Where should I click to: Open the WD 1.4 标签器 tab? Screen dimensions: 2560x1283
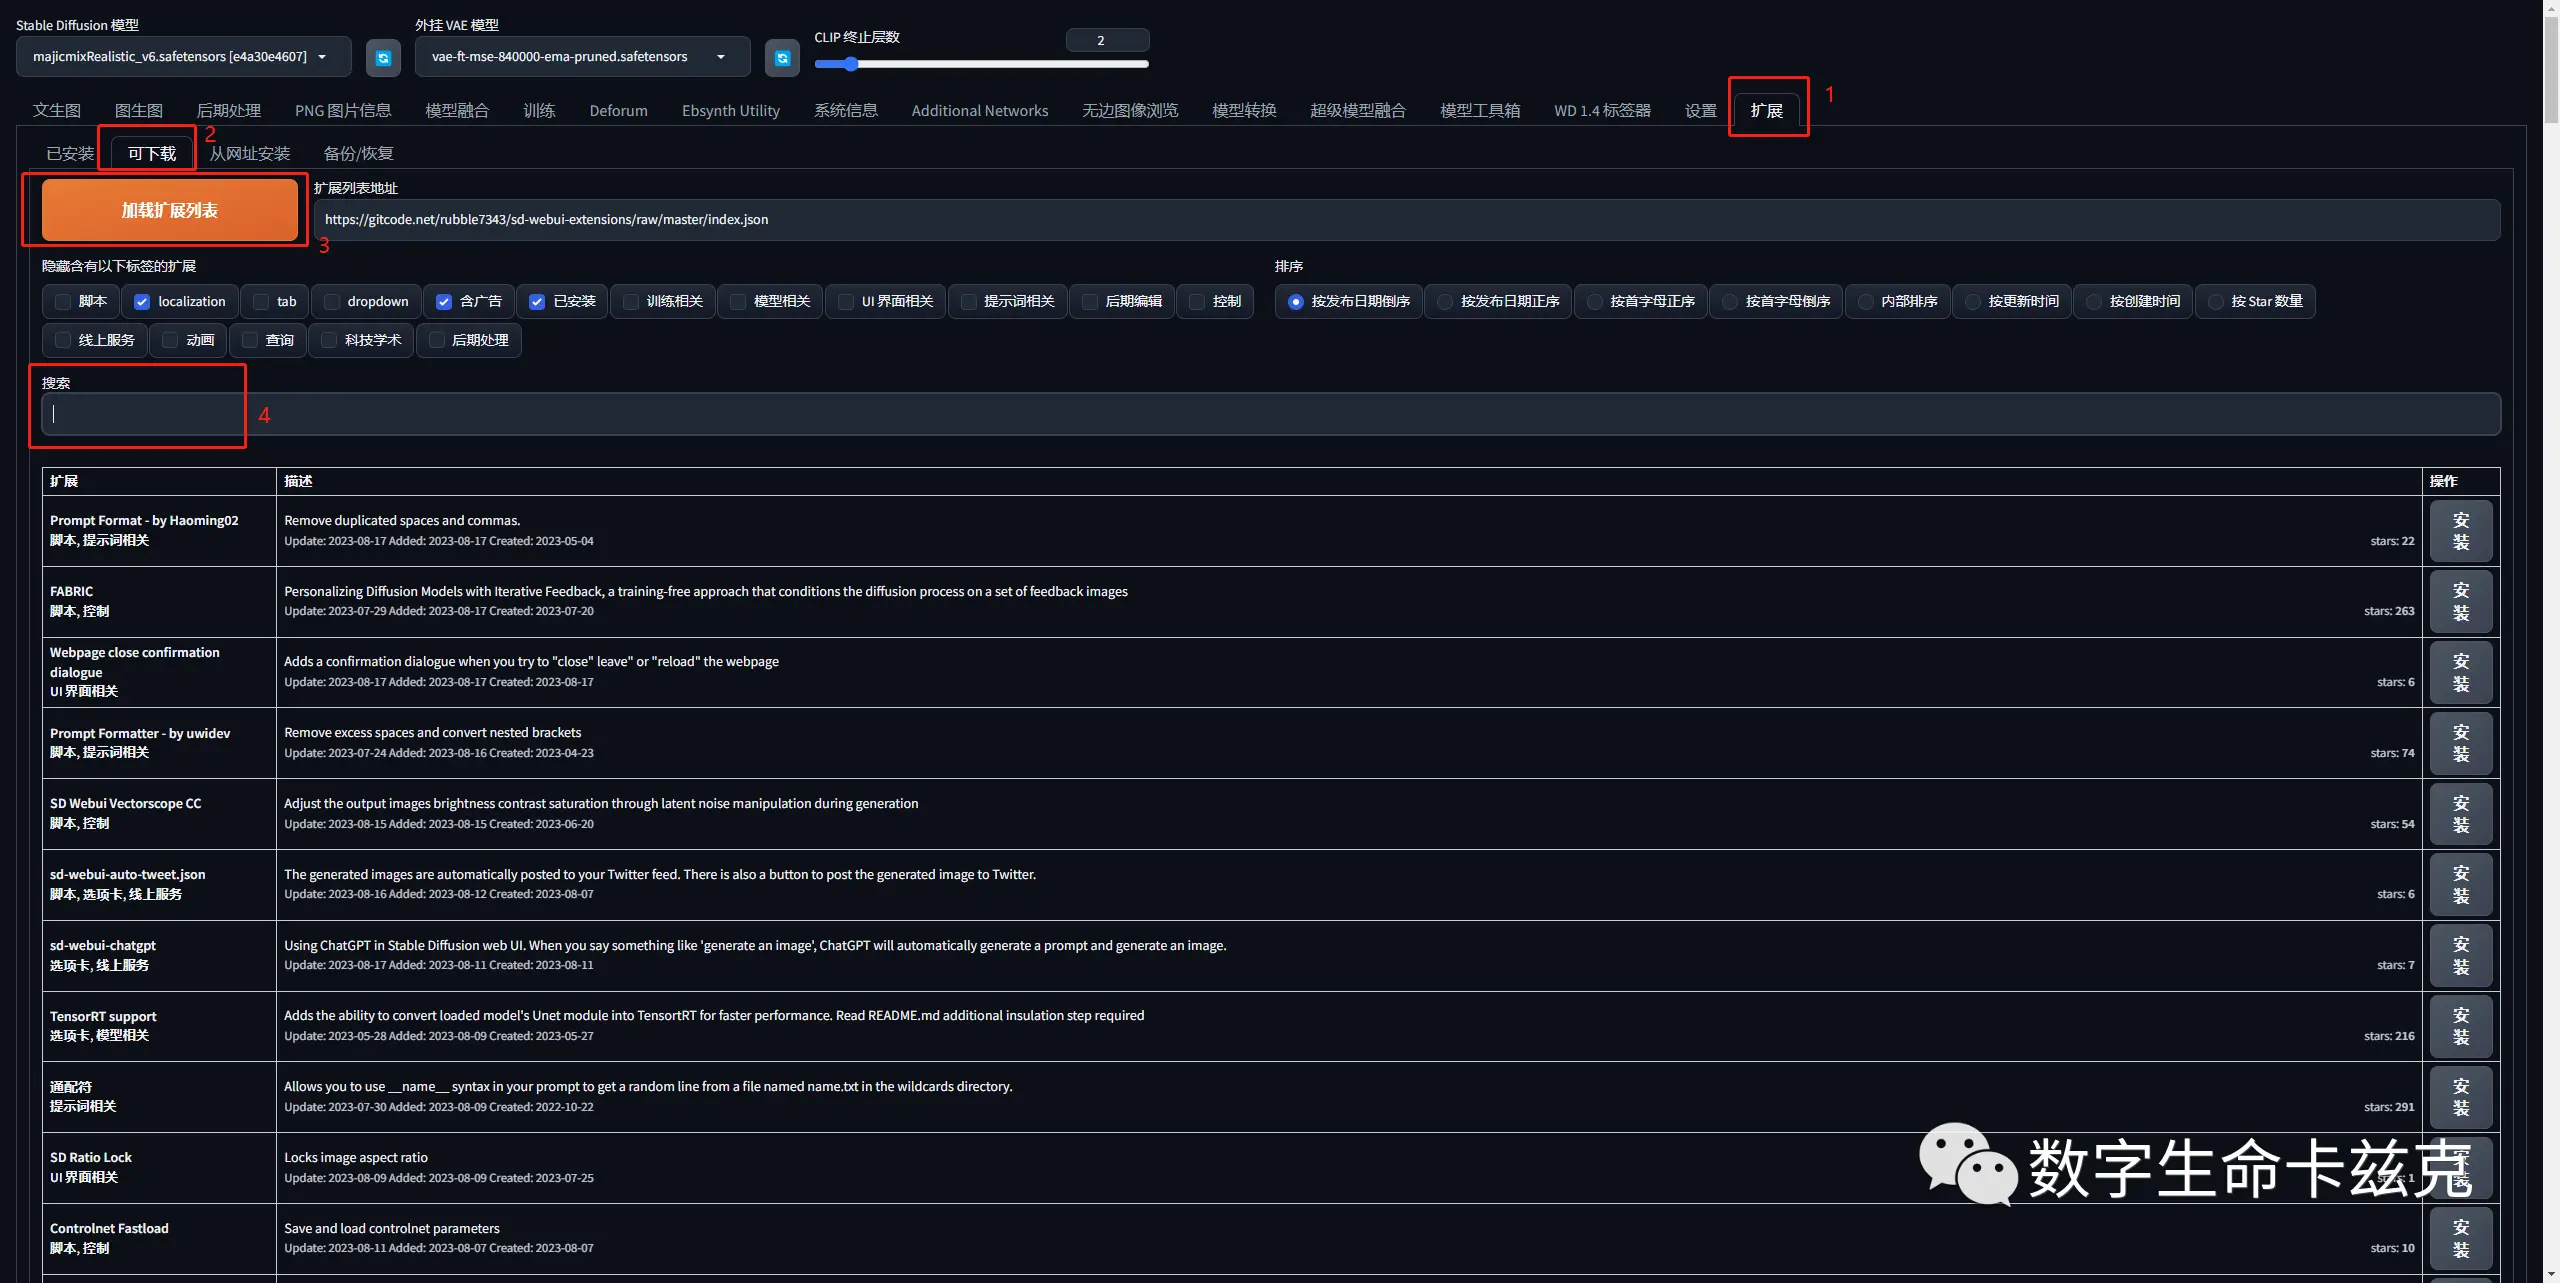[x=1602, y=110]
